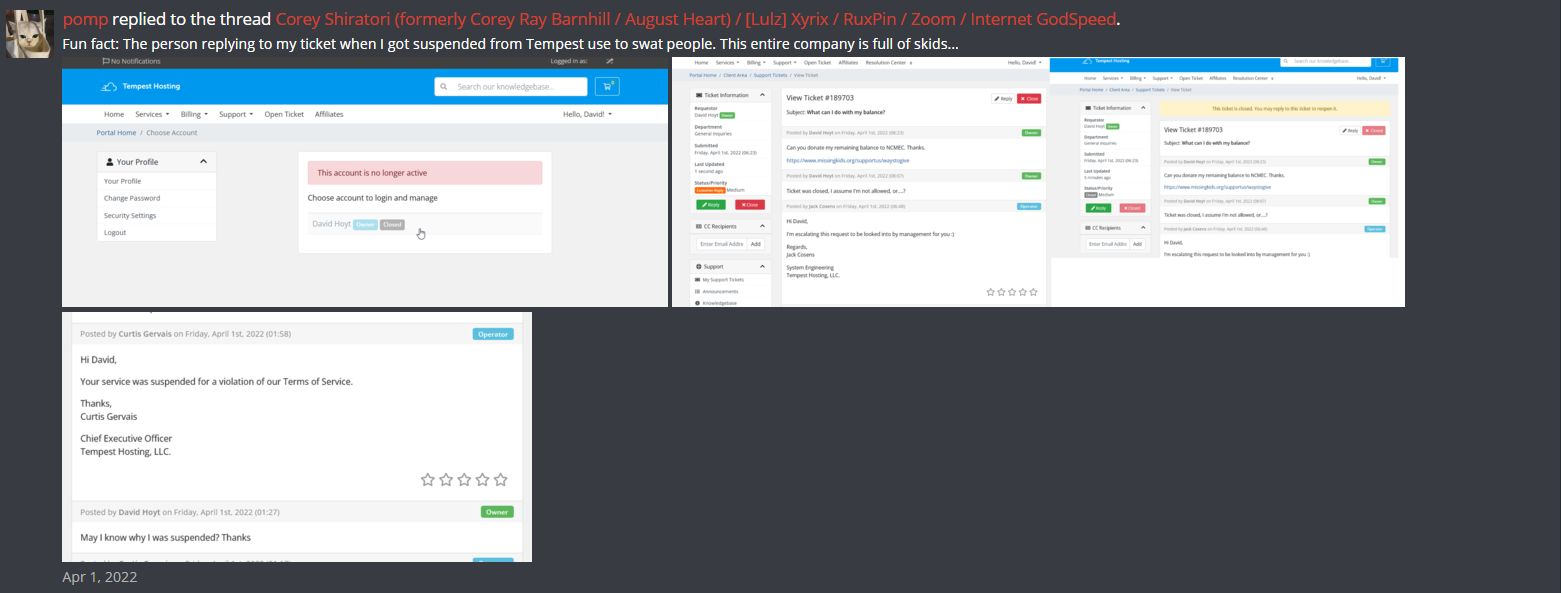Collapse the Support sidebar panel chevron
This screenshot has width=1561, height=593.
pos(762,267)
